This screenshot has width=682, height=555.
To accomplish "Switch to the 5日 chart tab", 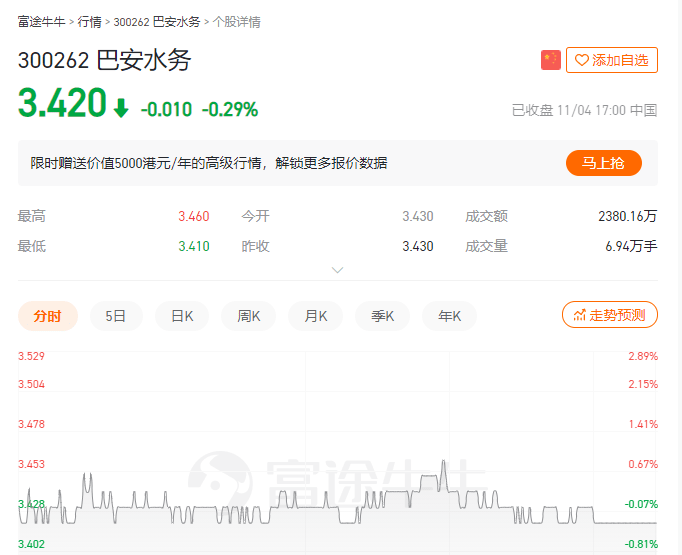I will tap(116, 316).
